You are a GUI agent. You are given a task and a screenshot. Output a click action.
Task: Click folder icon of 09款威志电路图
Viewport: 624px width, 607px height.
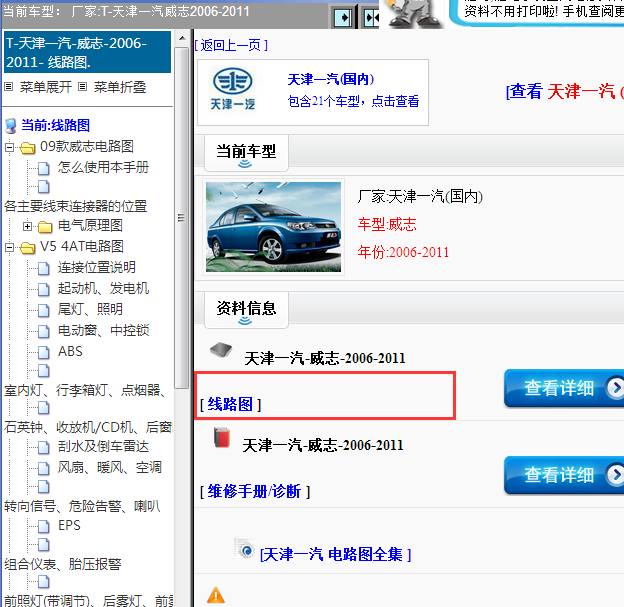[x=27, y=148]
